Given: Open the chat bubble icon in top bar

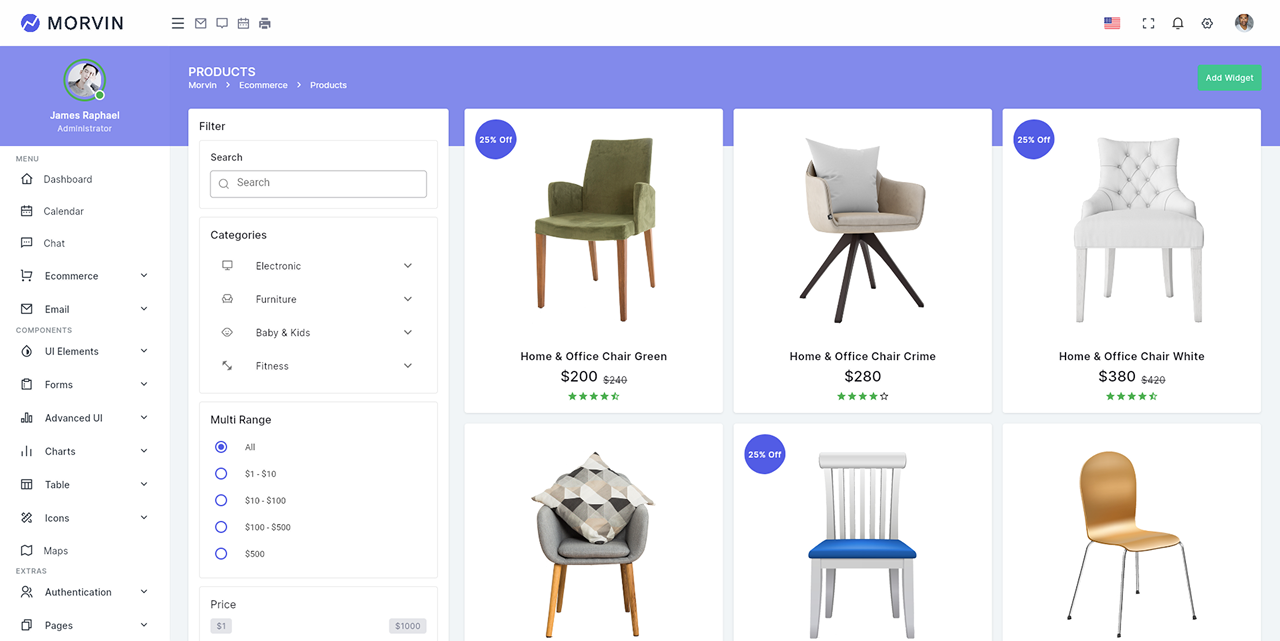Looking at the screenshot, I should [x=222, y=23].
